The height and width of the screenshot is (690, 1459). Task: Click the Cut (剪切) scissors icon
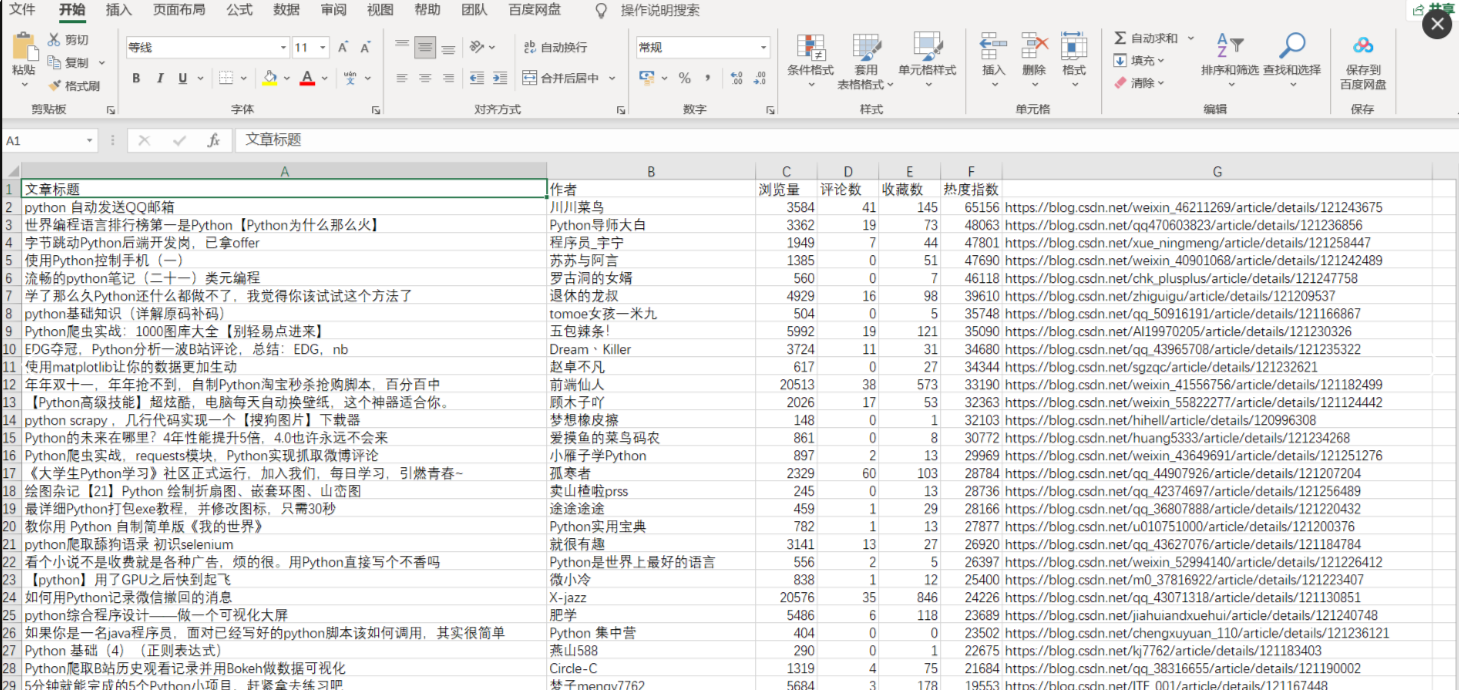[54, 40]
